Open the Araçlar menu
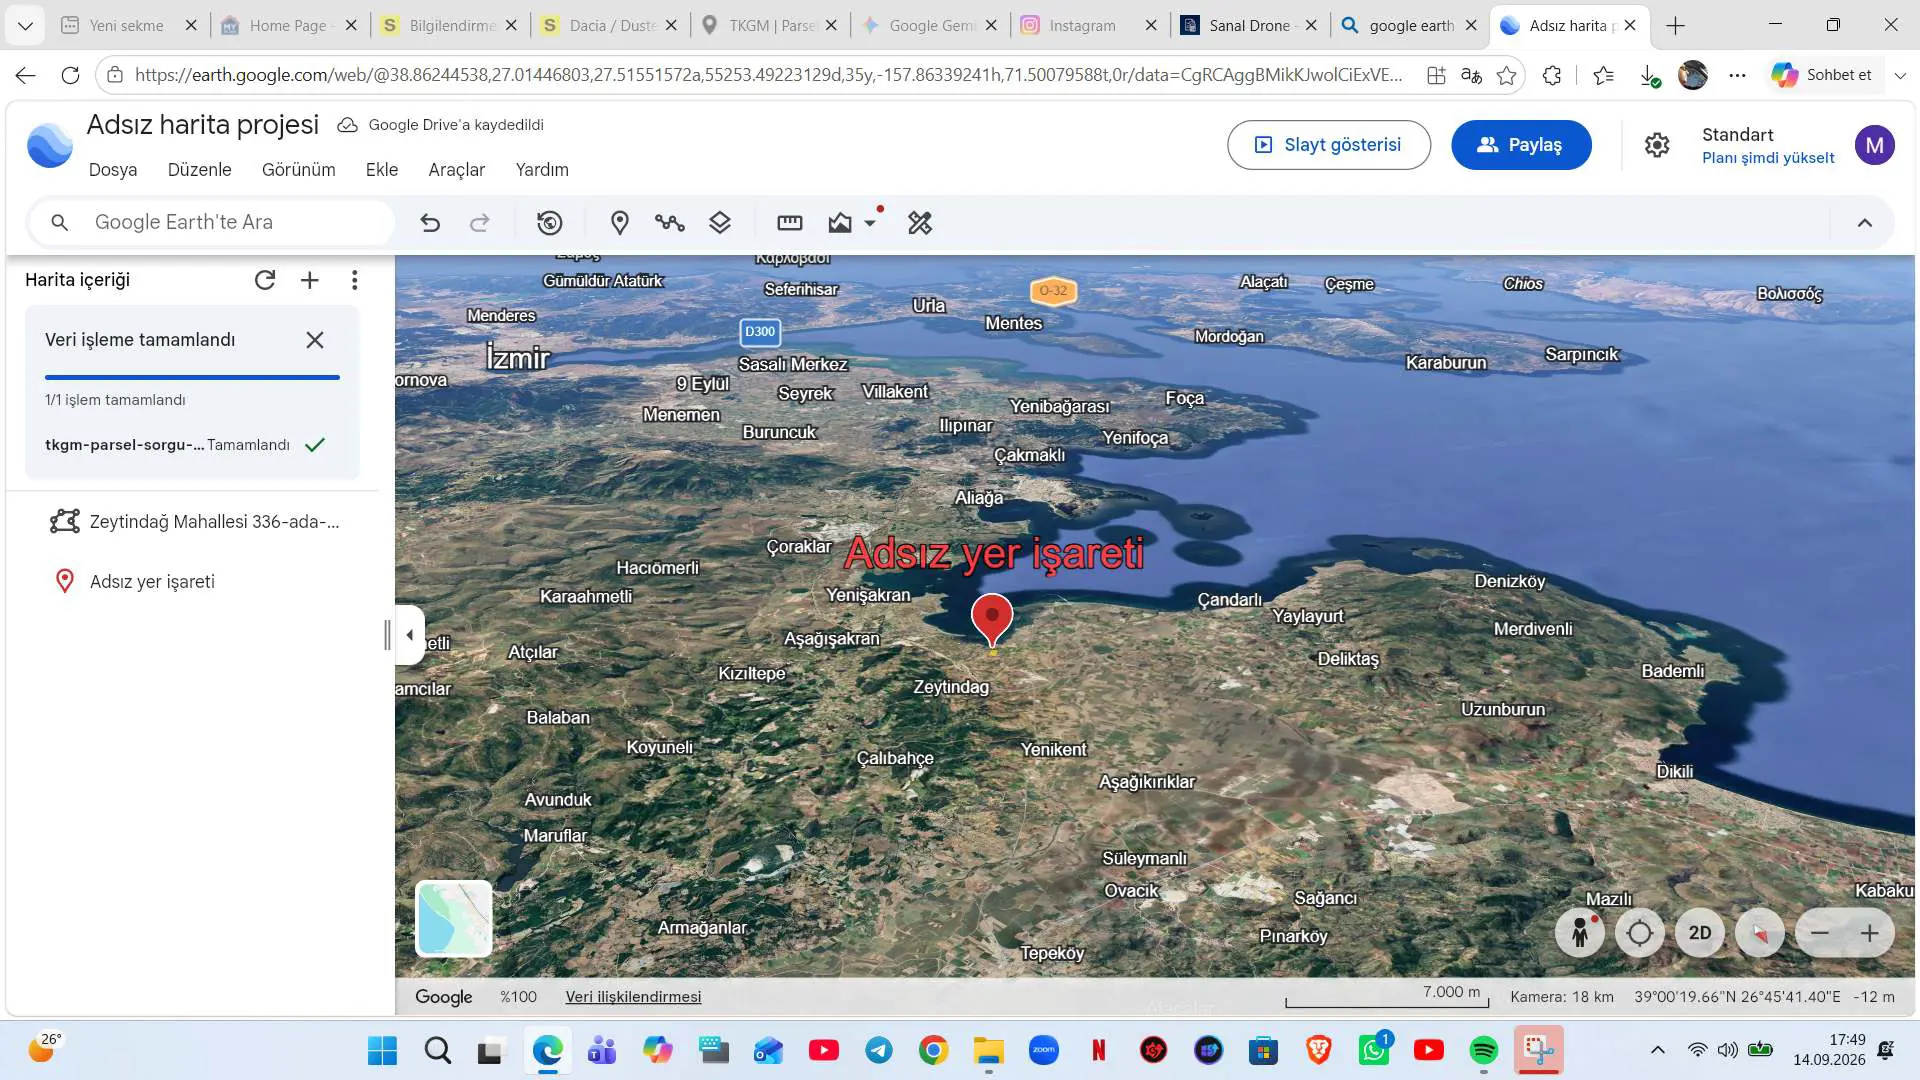Screen dimensions: 1920x1080 point(457,170)
